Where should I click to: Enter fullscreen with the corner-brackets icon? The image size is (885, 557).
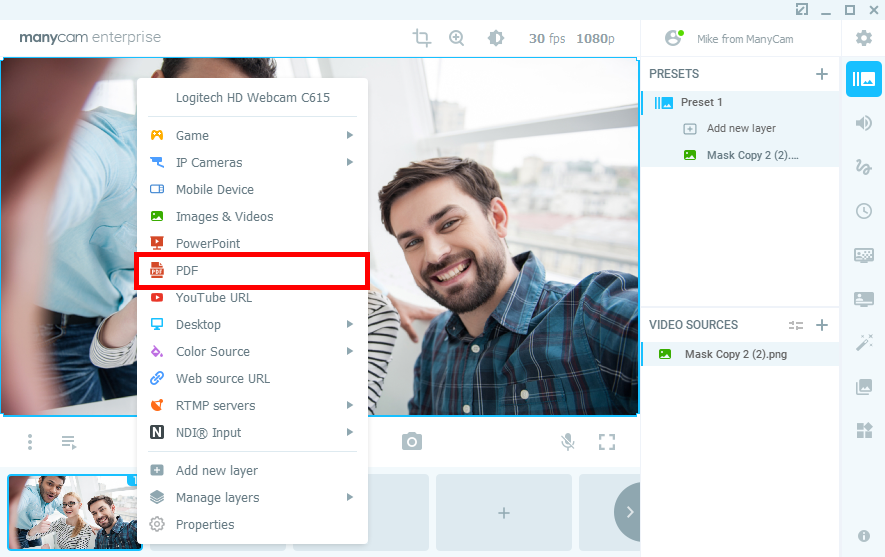point(607,442)
